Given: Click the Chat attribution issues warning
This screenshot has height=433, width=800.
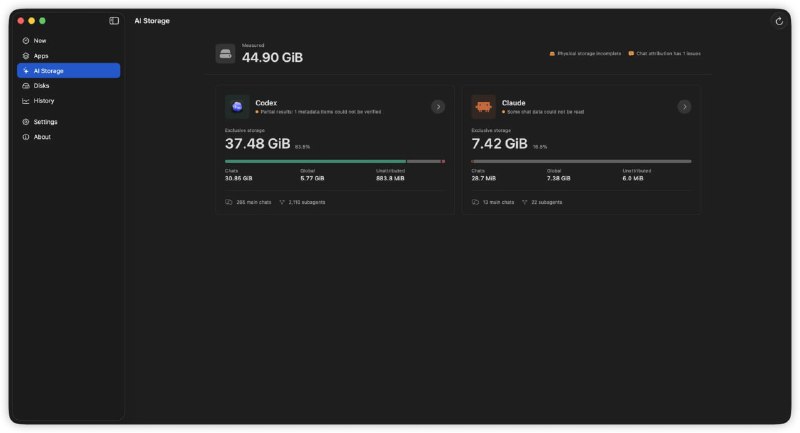Looking at the screenshot, I should click(x=664, y=54).
